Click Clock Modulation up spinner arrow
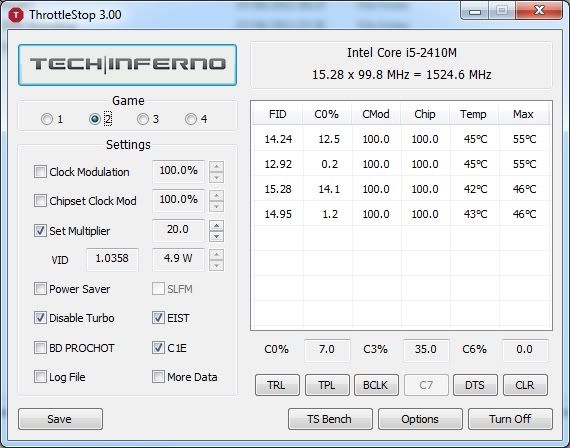This screenshot has height=448, width=570. (217, 167)
